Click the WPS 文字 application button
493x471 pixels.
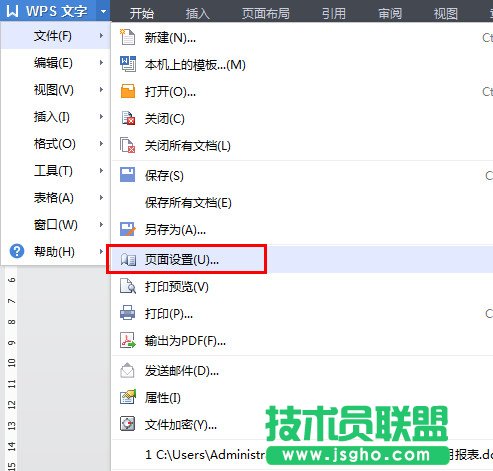(48, 11)
